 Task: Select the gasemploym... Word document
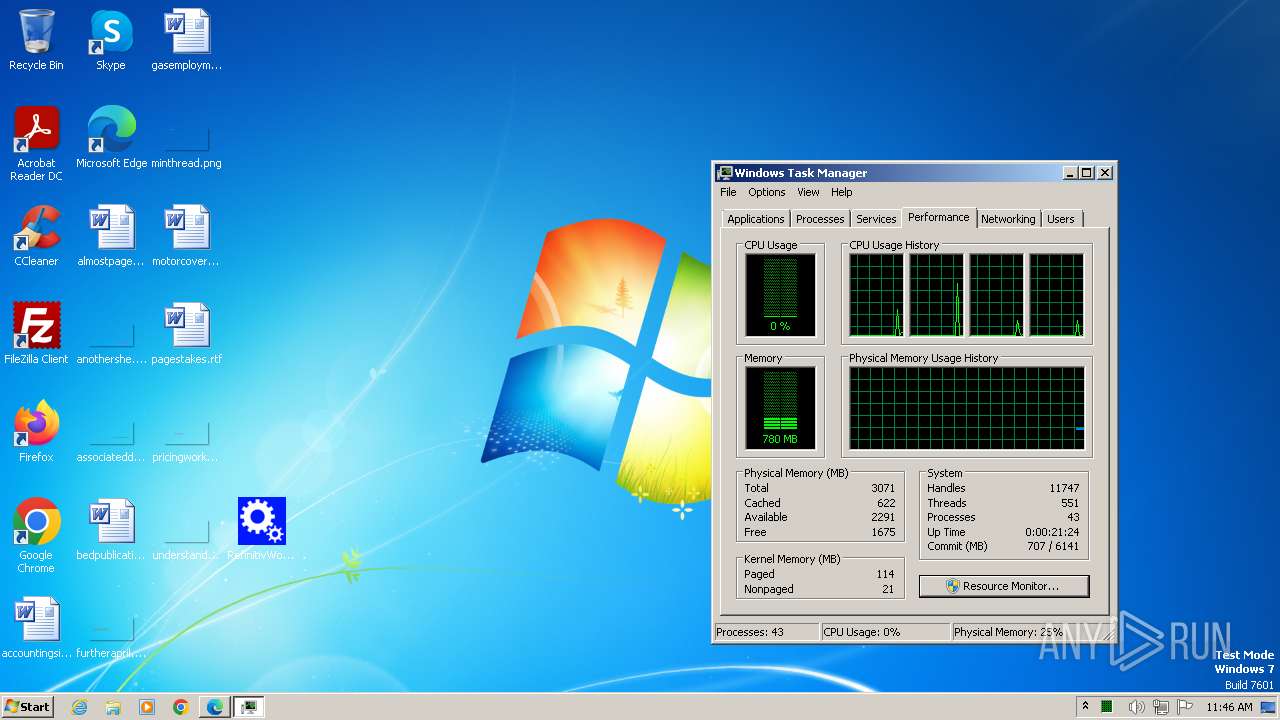[x=186, y=40]
